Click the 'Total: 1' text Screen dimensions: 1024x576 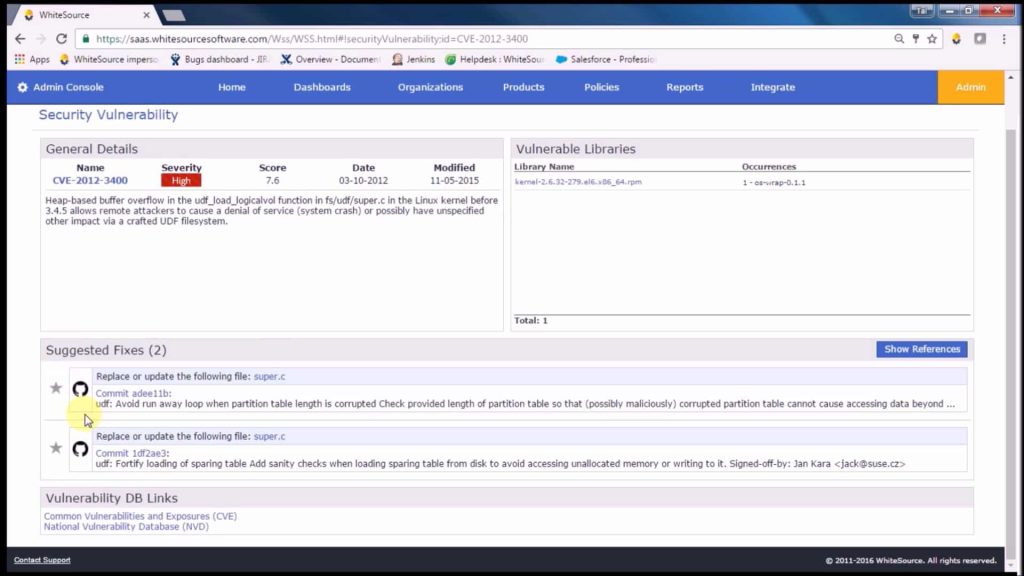tap(531, 321)
